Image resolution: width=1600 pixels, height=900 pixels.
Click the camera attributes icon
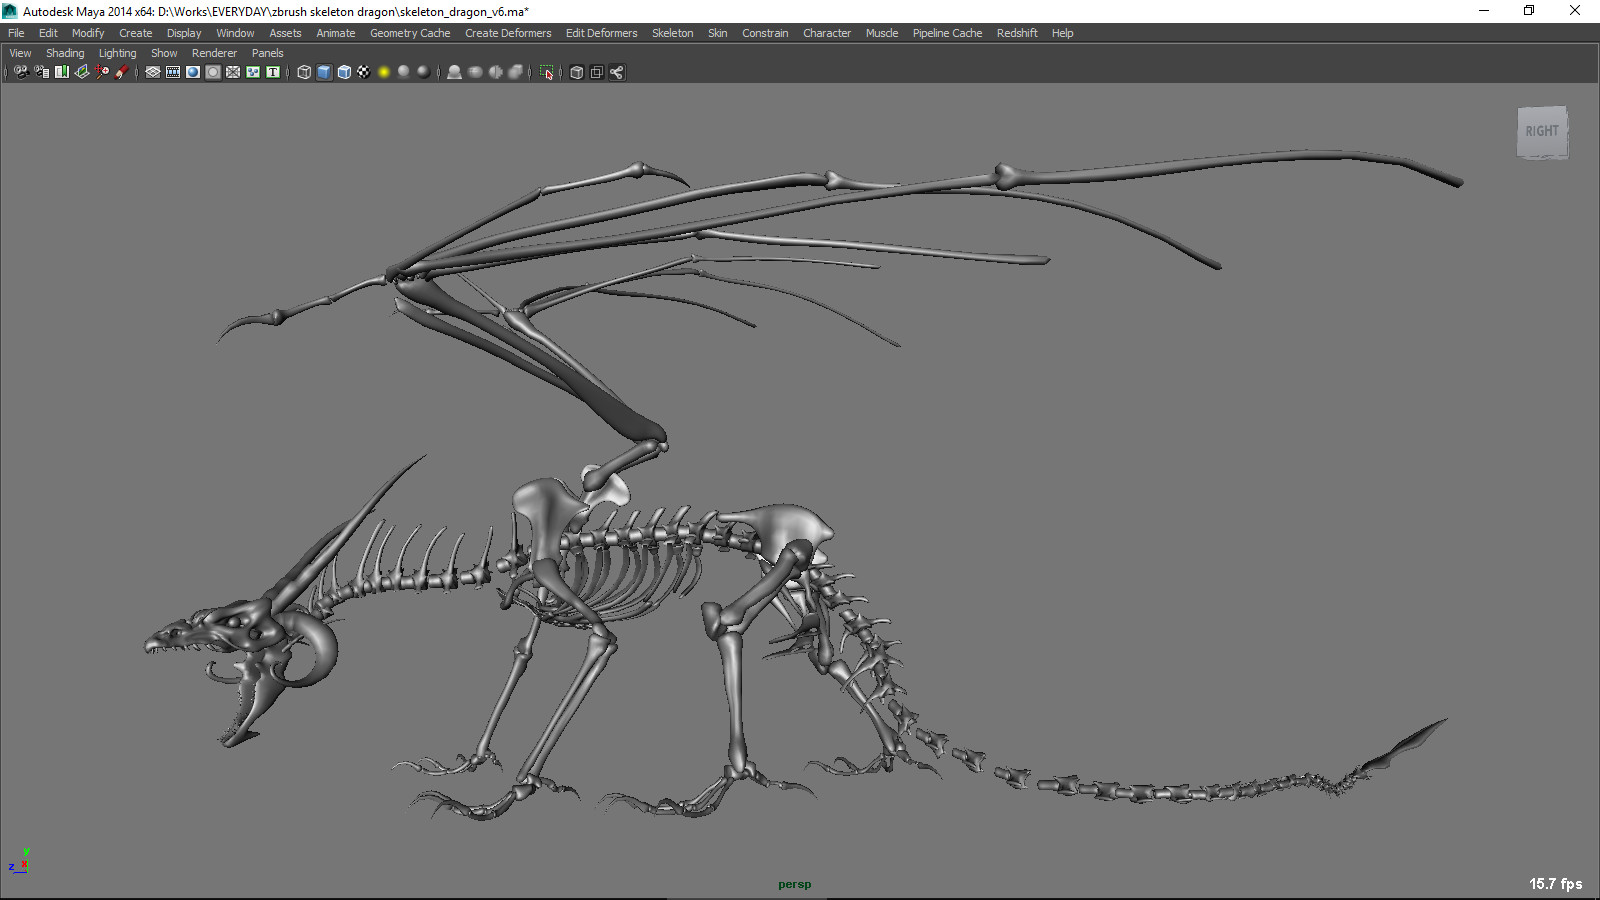[x=41, y=72]
